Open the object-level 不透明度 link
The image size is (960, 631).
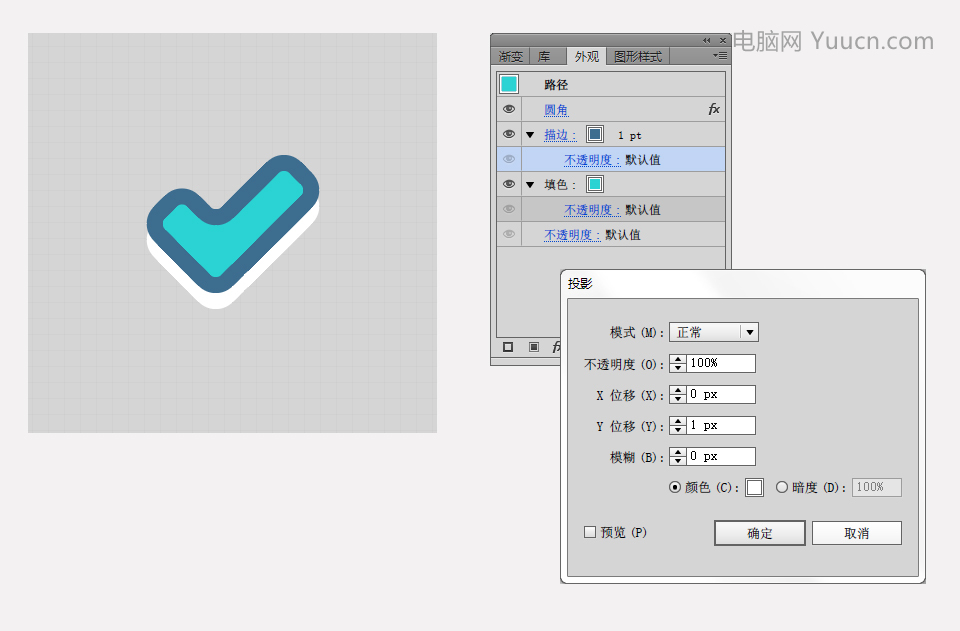tap(572, 235)
